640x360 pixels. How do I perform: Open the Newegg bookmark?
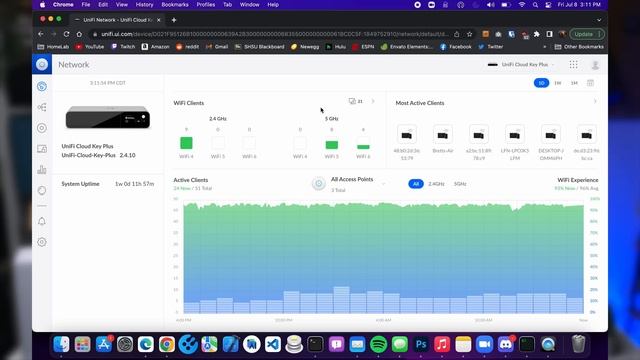[x=305, y=47]
